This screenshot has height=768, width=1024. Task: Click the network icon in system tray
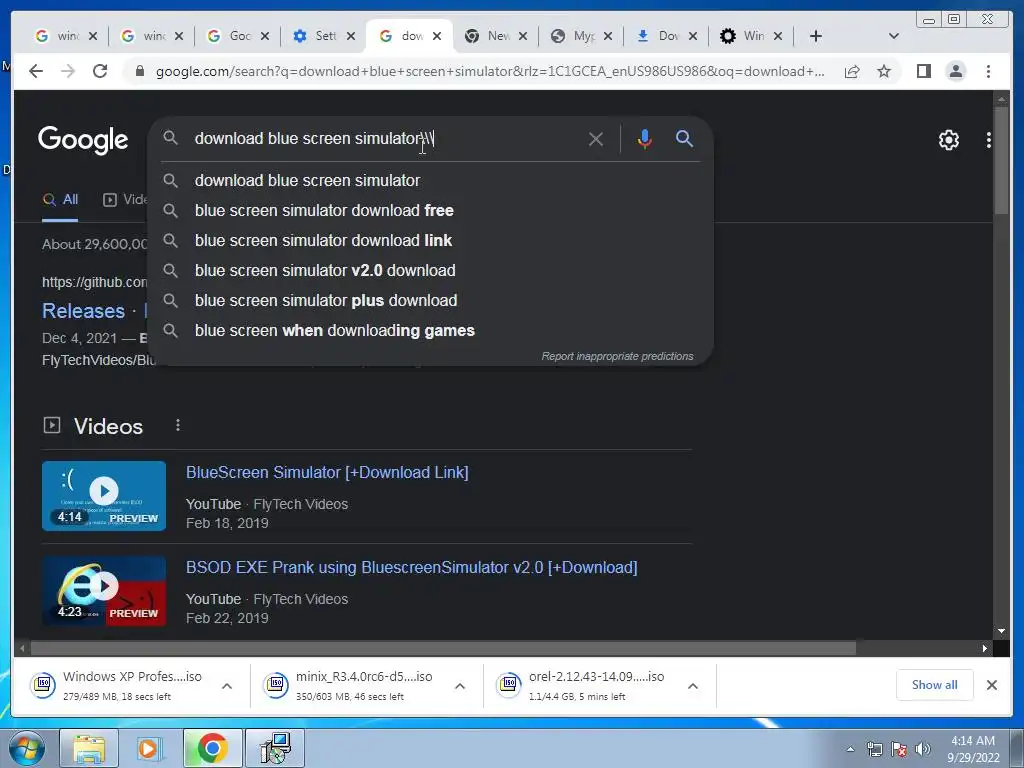pos(874,749)
